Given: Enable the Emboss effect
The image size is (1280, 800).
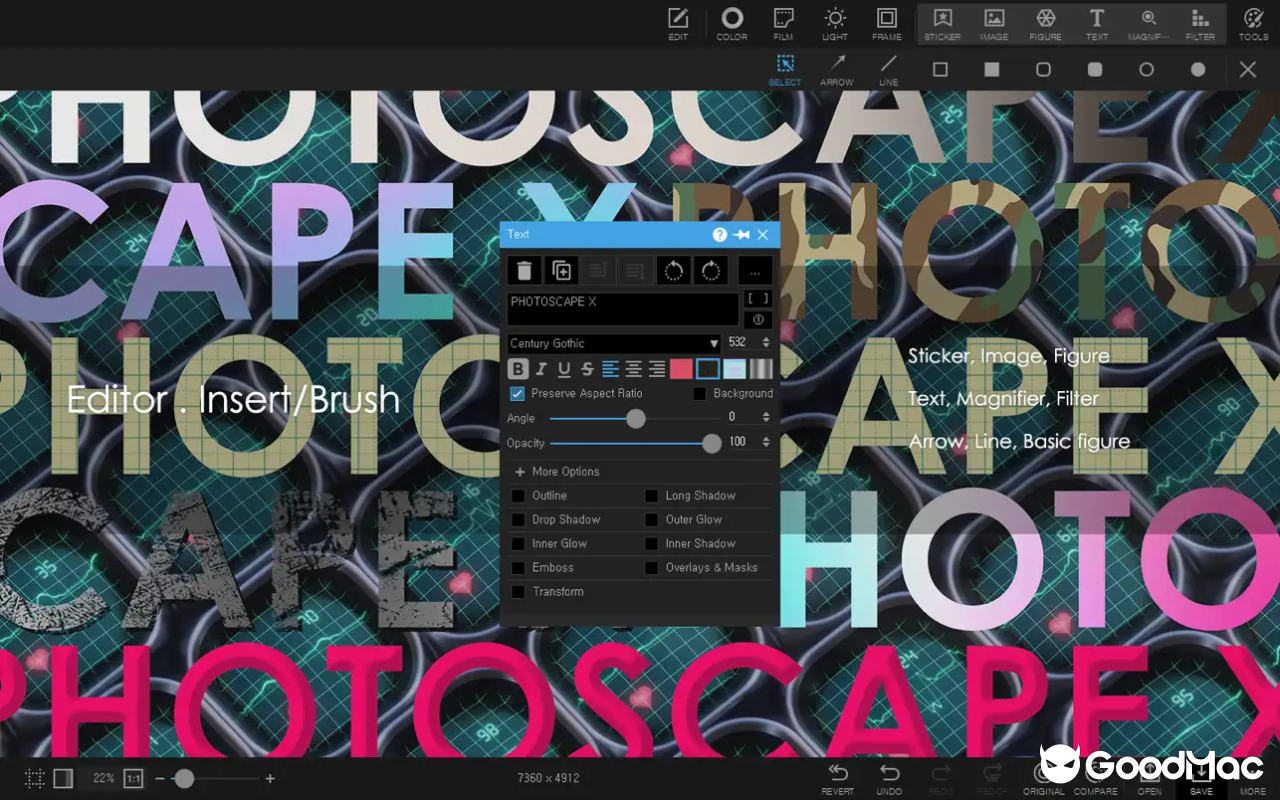Looking at the screenshot, I should coord(518,568).
